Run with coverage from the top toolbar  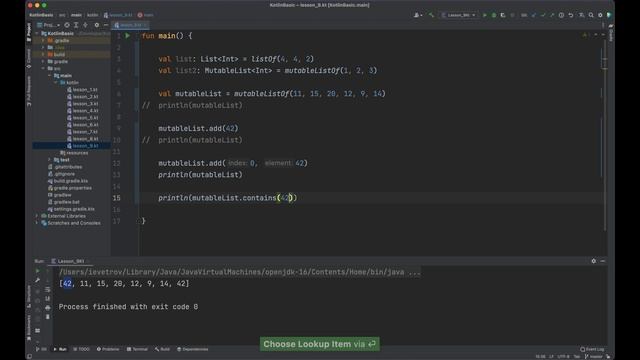[503, 15]
